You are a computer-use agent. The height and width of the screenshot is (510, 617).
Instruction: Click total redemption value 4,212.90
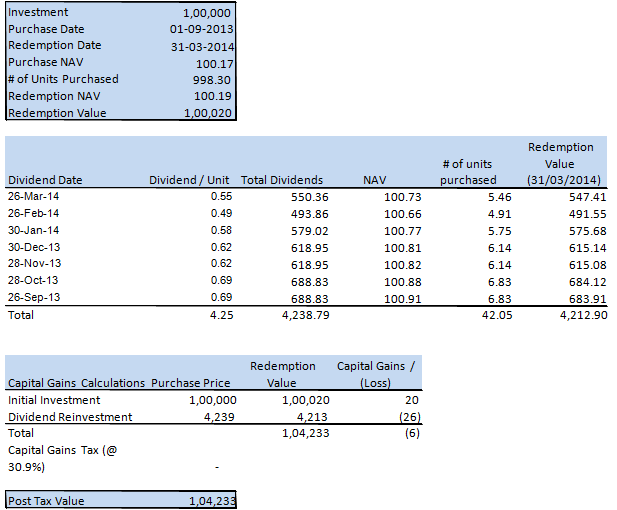(x=584, y=315)
